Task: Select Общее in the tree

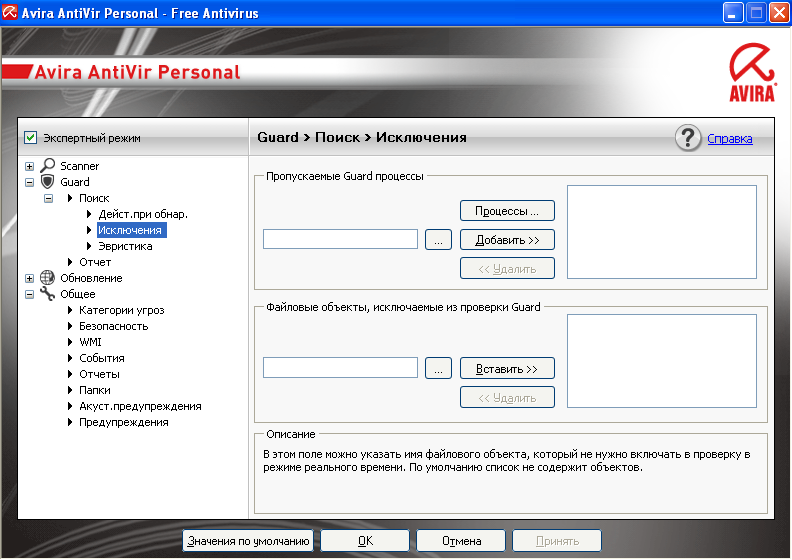Action: [x=78, y=294]
